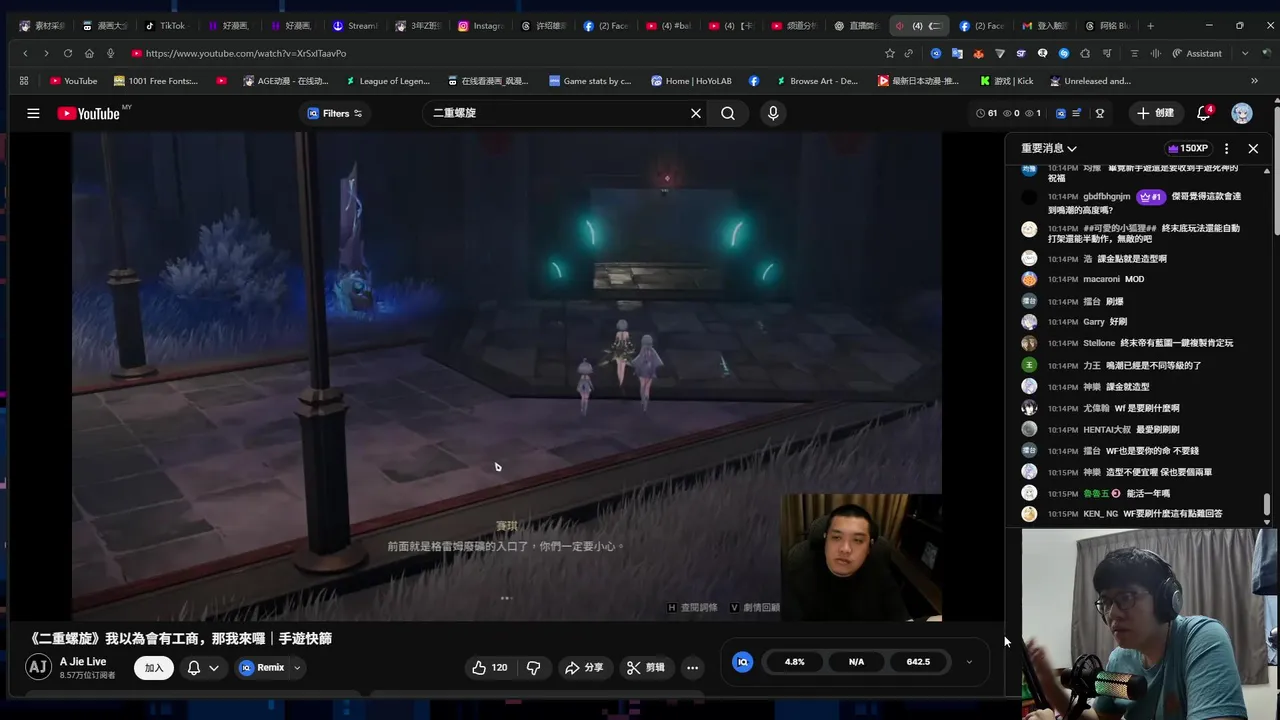The width and height of the screenshot is (1280, 720).
Task: Open live chat options three-dot menu
Action: click(x=1227, y=148)
